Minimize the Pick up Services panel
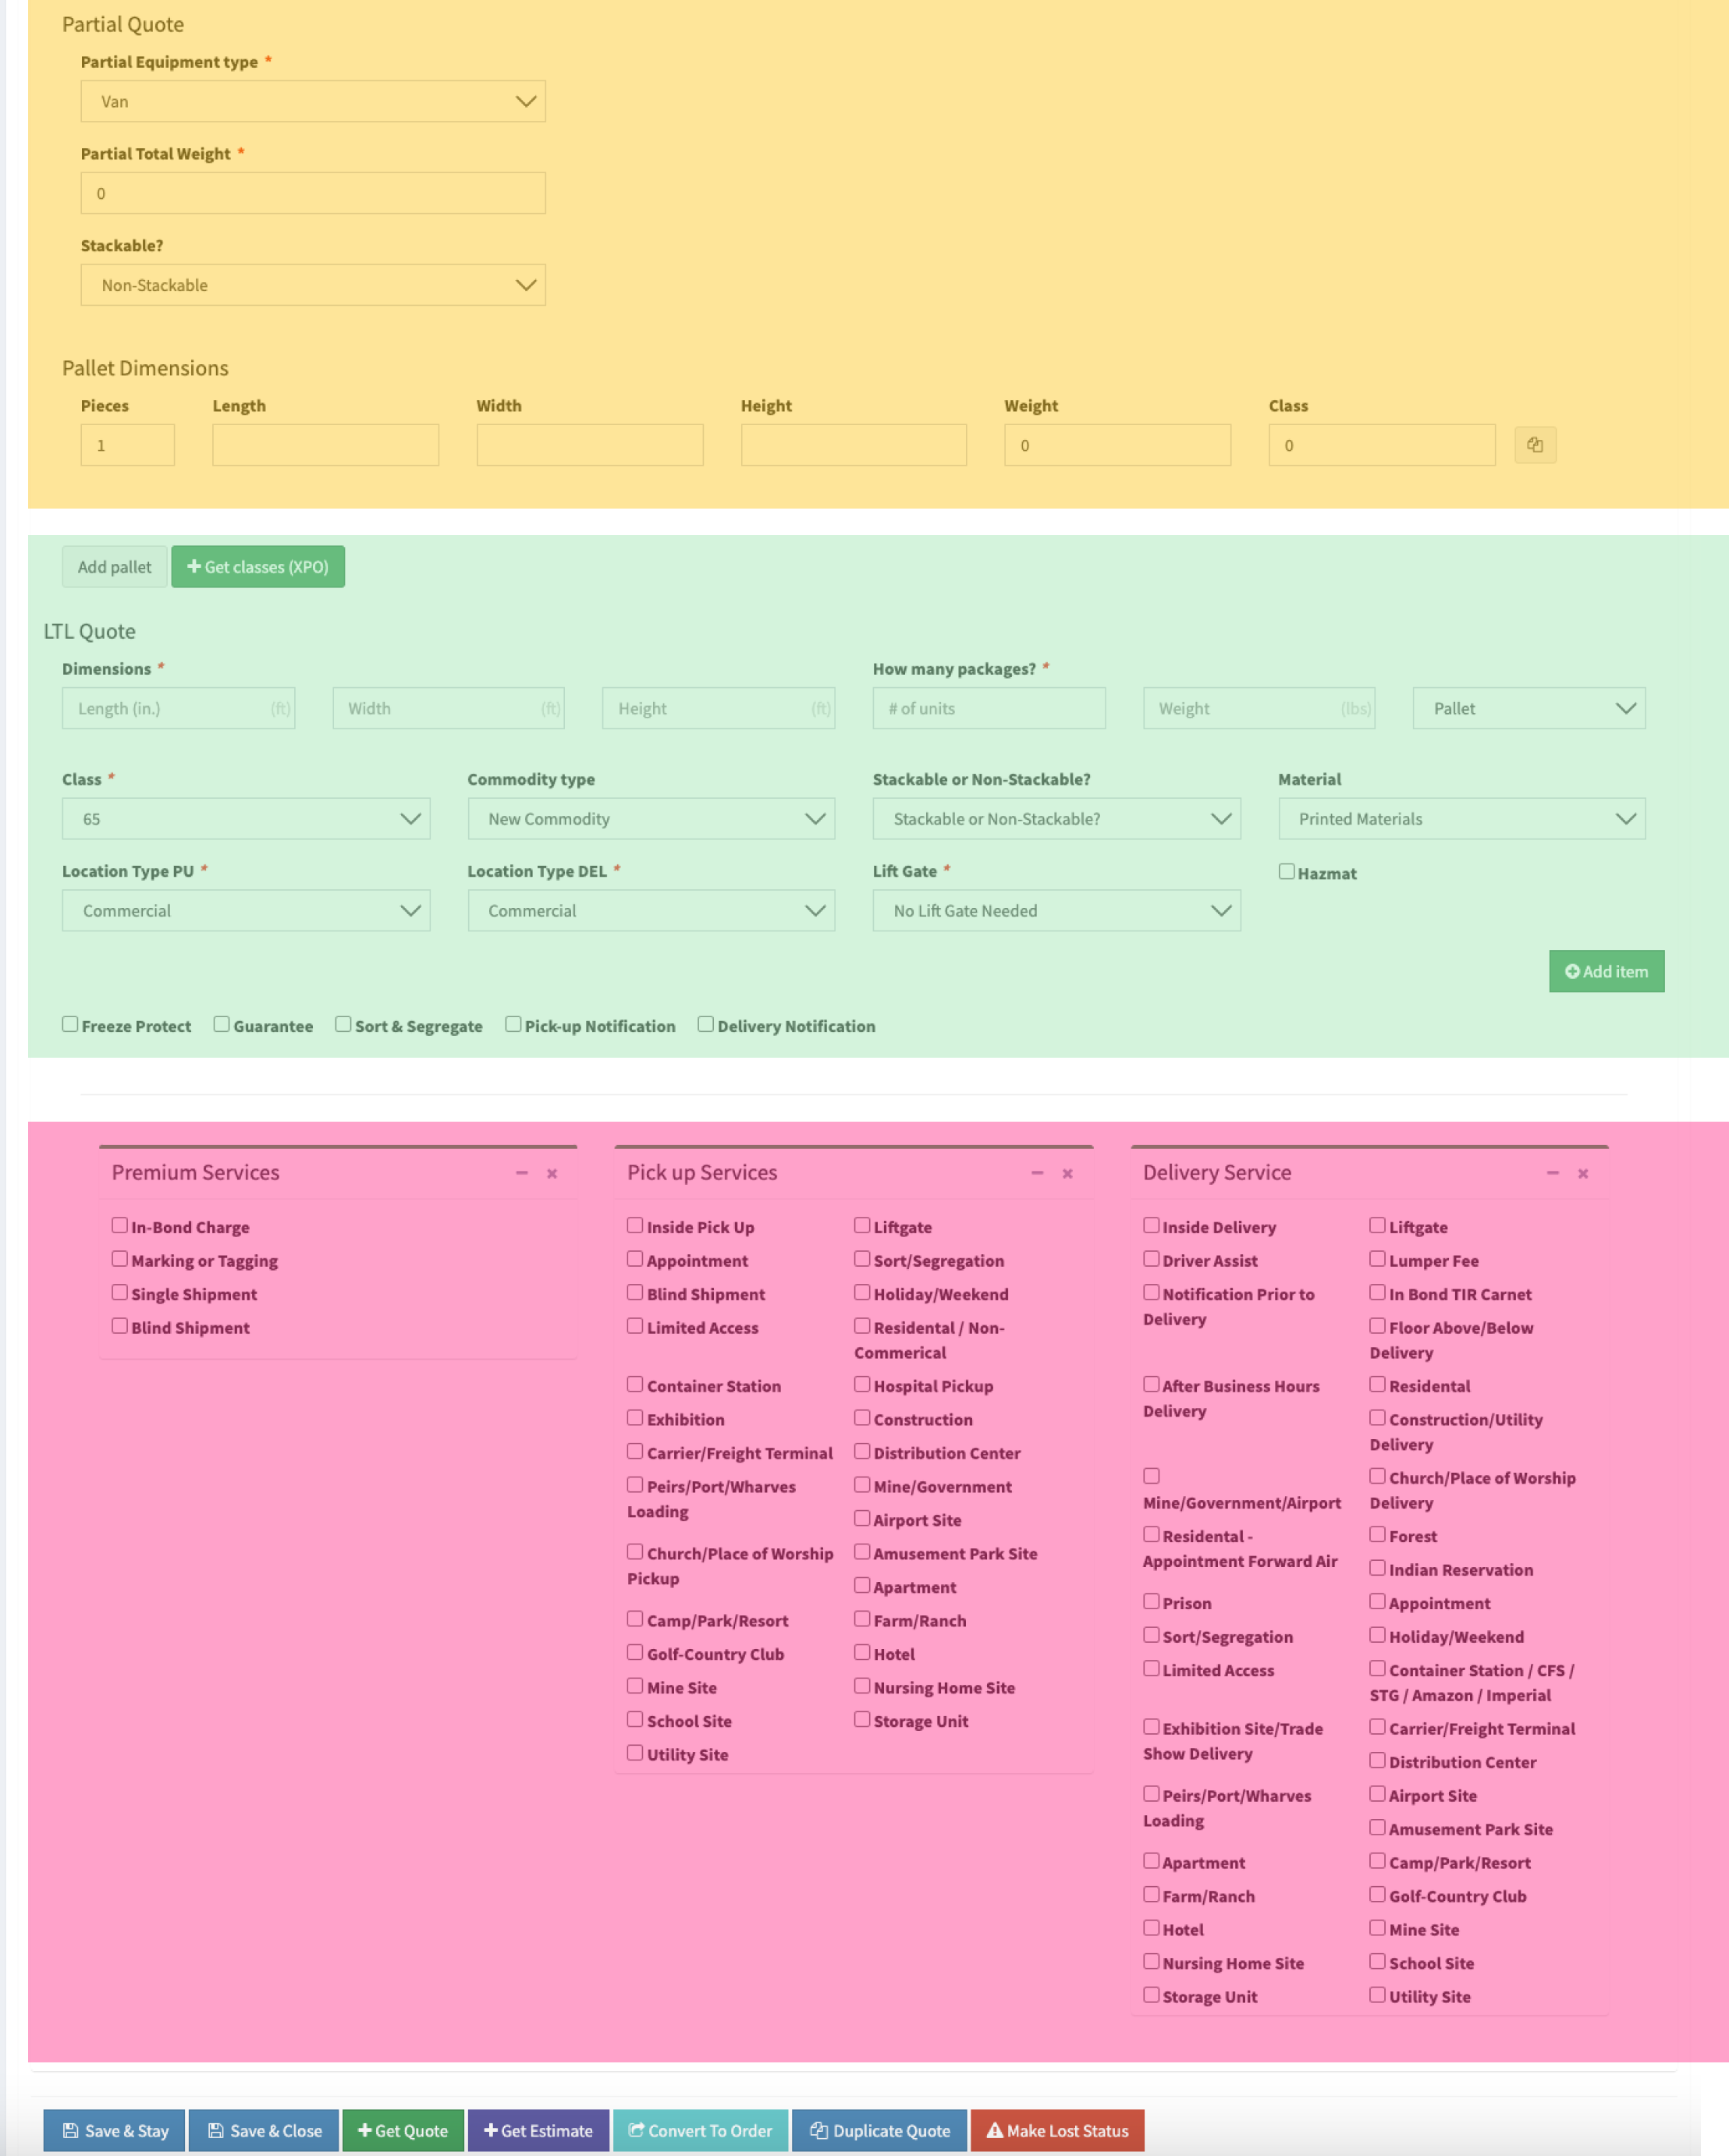 click(x=1037, y=1173)
